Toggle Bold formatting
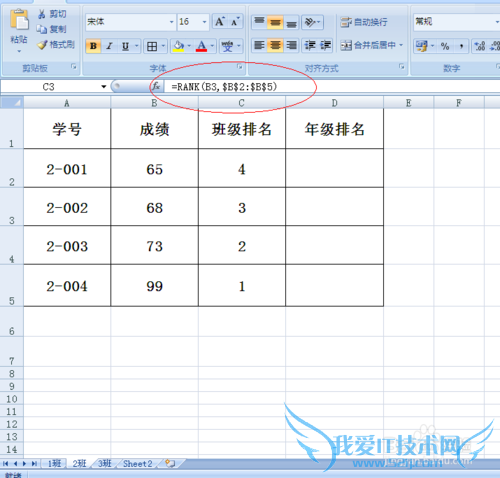This screenshot has width=500, height=478. pyautogui.click(x=93, y=46)
